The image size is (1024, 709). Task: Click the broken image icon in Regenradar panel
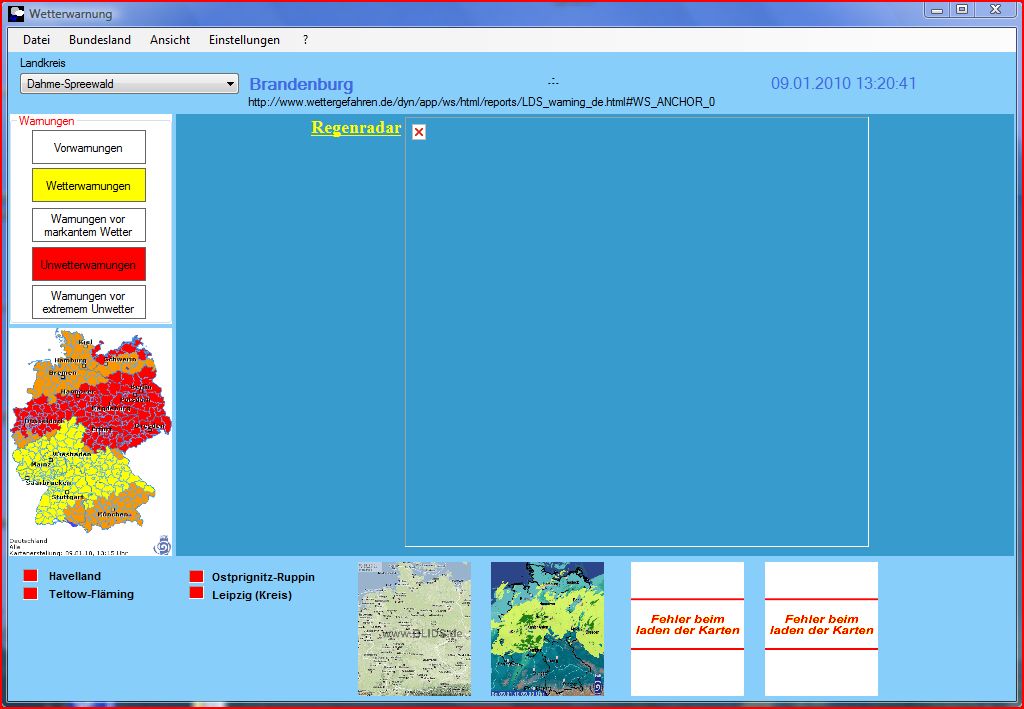[419, 132]
